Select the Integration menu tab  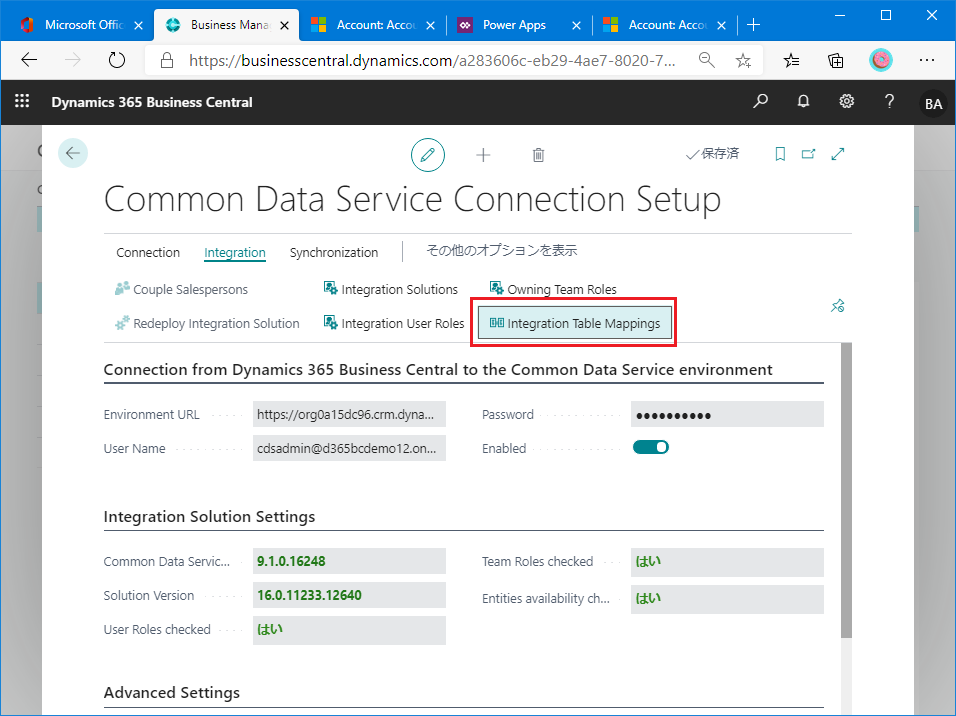point(235,252)
